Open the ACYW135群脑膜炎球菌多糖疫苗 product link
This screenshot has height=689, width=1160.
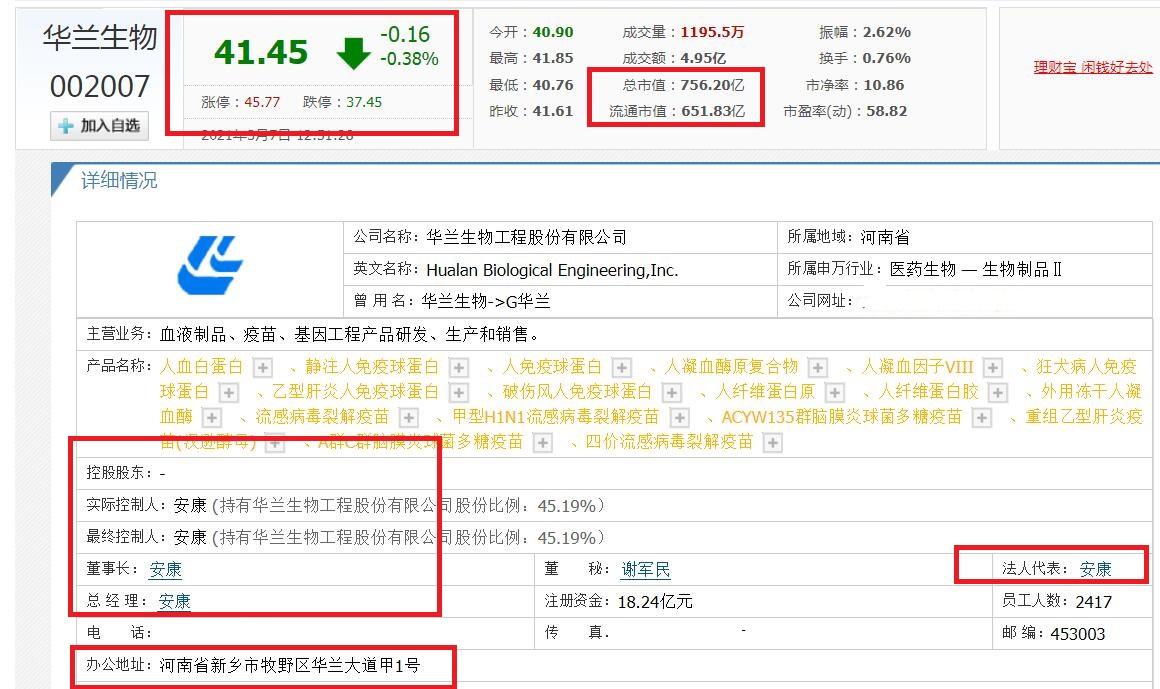click(x=842, y=417)
